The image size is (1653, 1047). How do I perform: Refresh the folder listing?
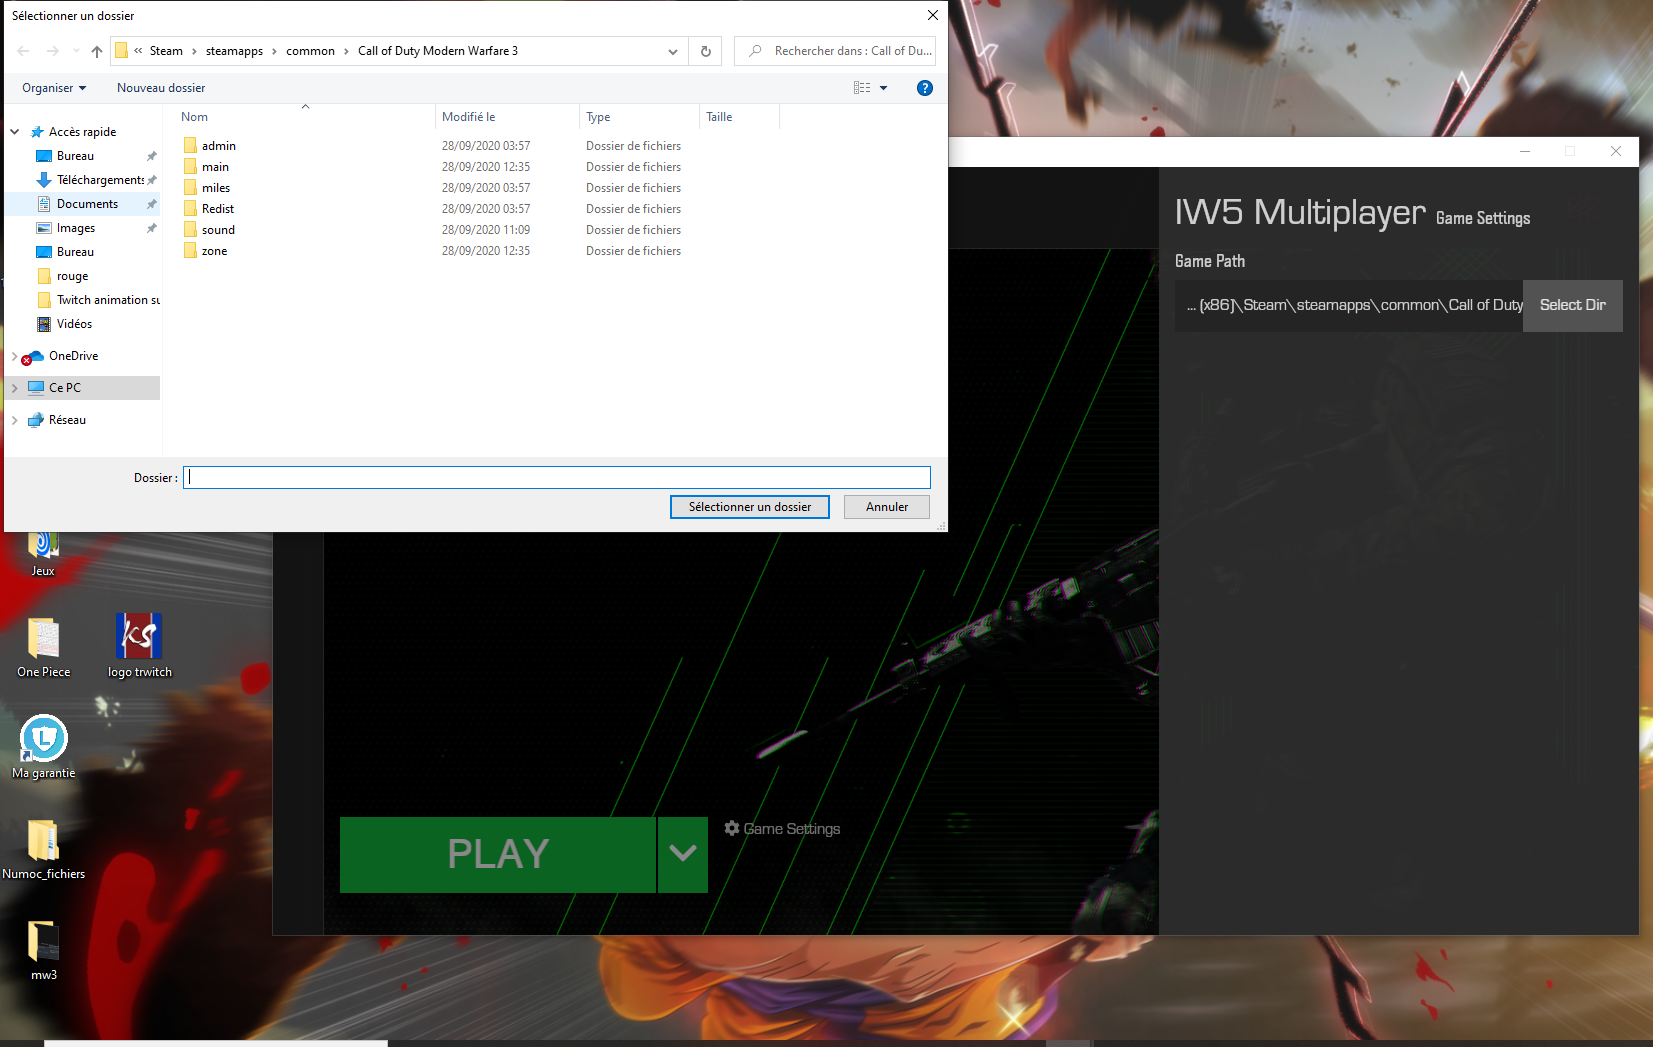(x=705, y=51)
